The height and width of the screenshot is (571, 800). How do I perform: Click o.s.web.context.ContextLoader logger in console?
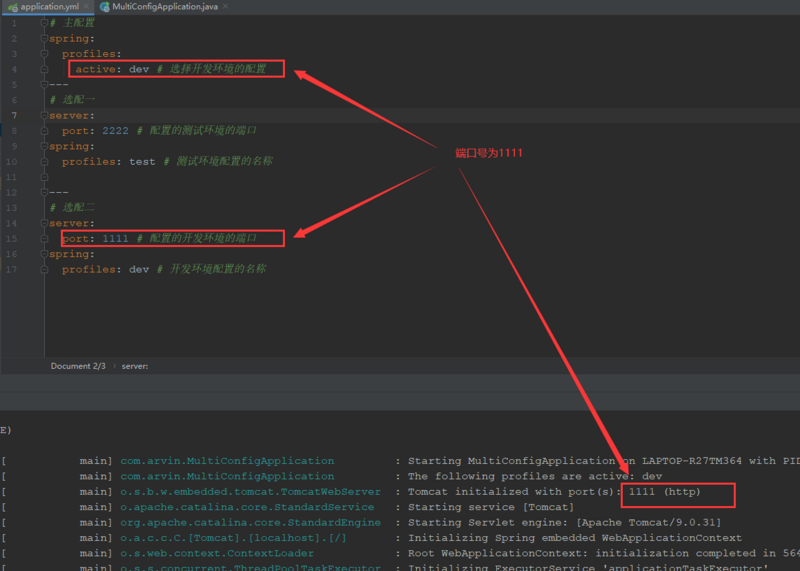(217, 553)
